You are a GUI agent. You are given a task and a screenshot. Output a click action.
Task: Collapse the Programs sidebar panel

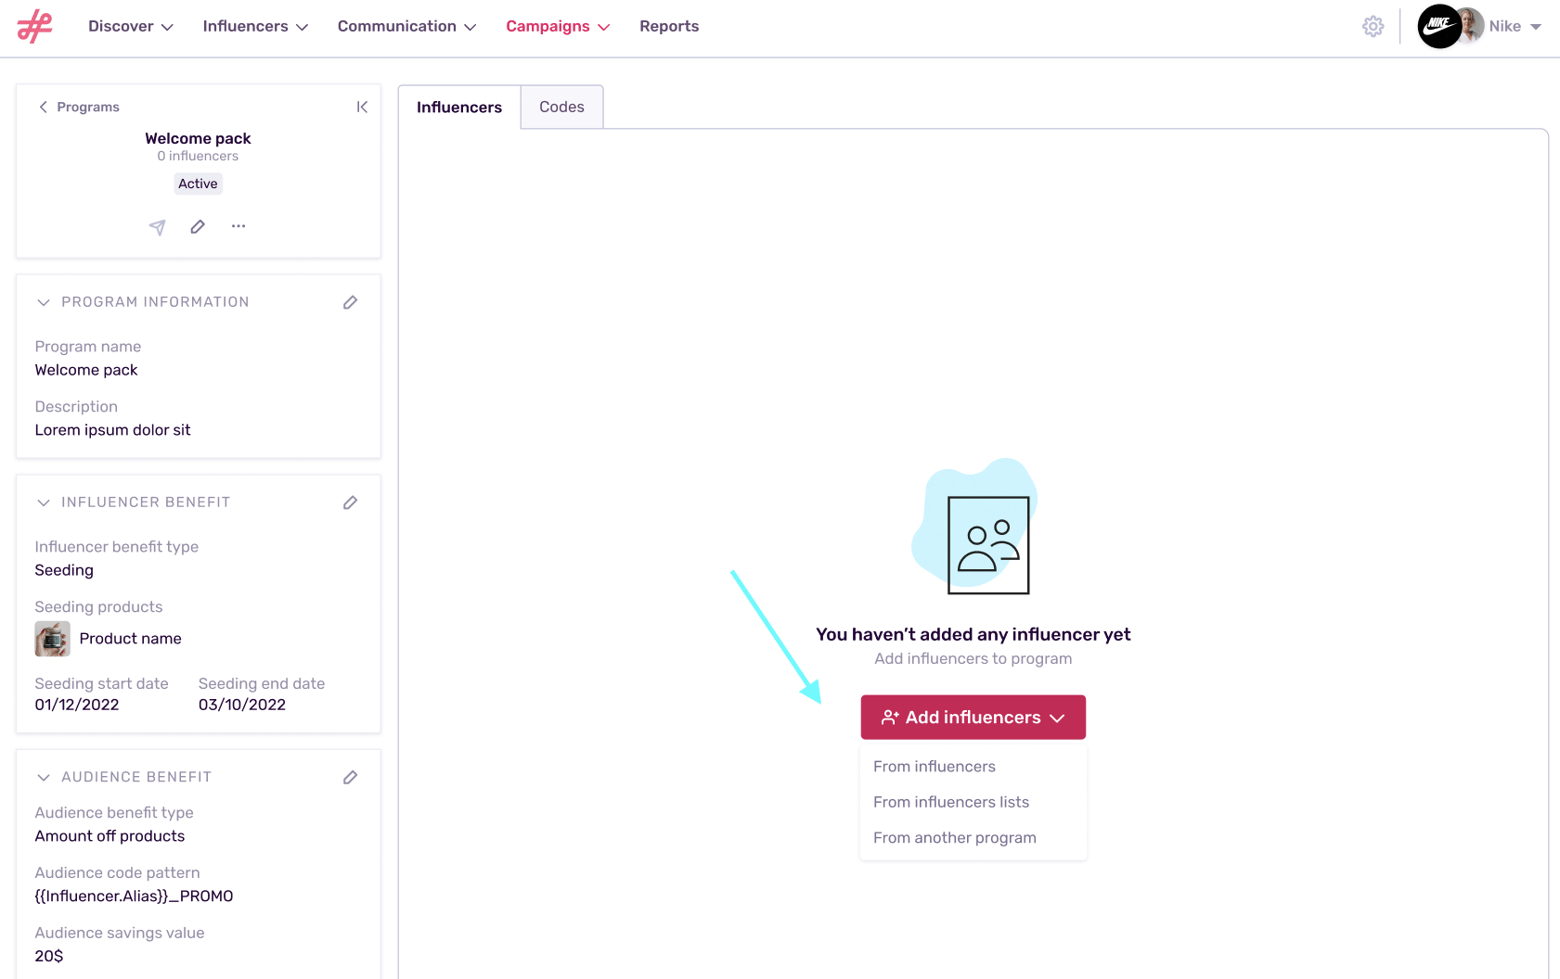[362, 106]
